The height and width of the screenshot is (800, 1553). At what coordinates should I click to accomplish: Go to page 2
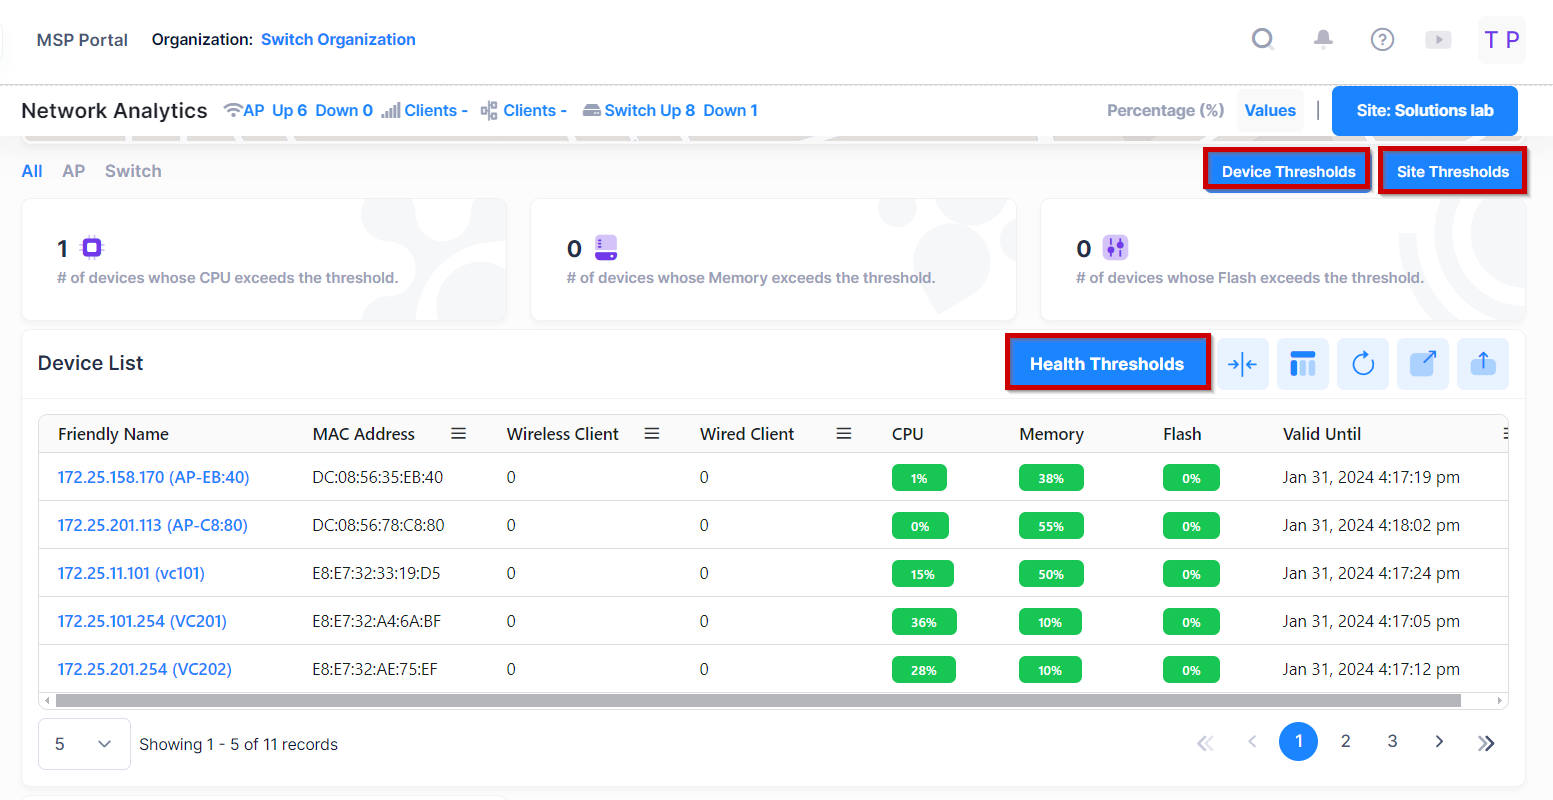(1346, 741)
